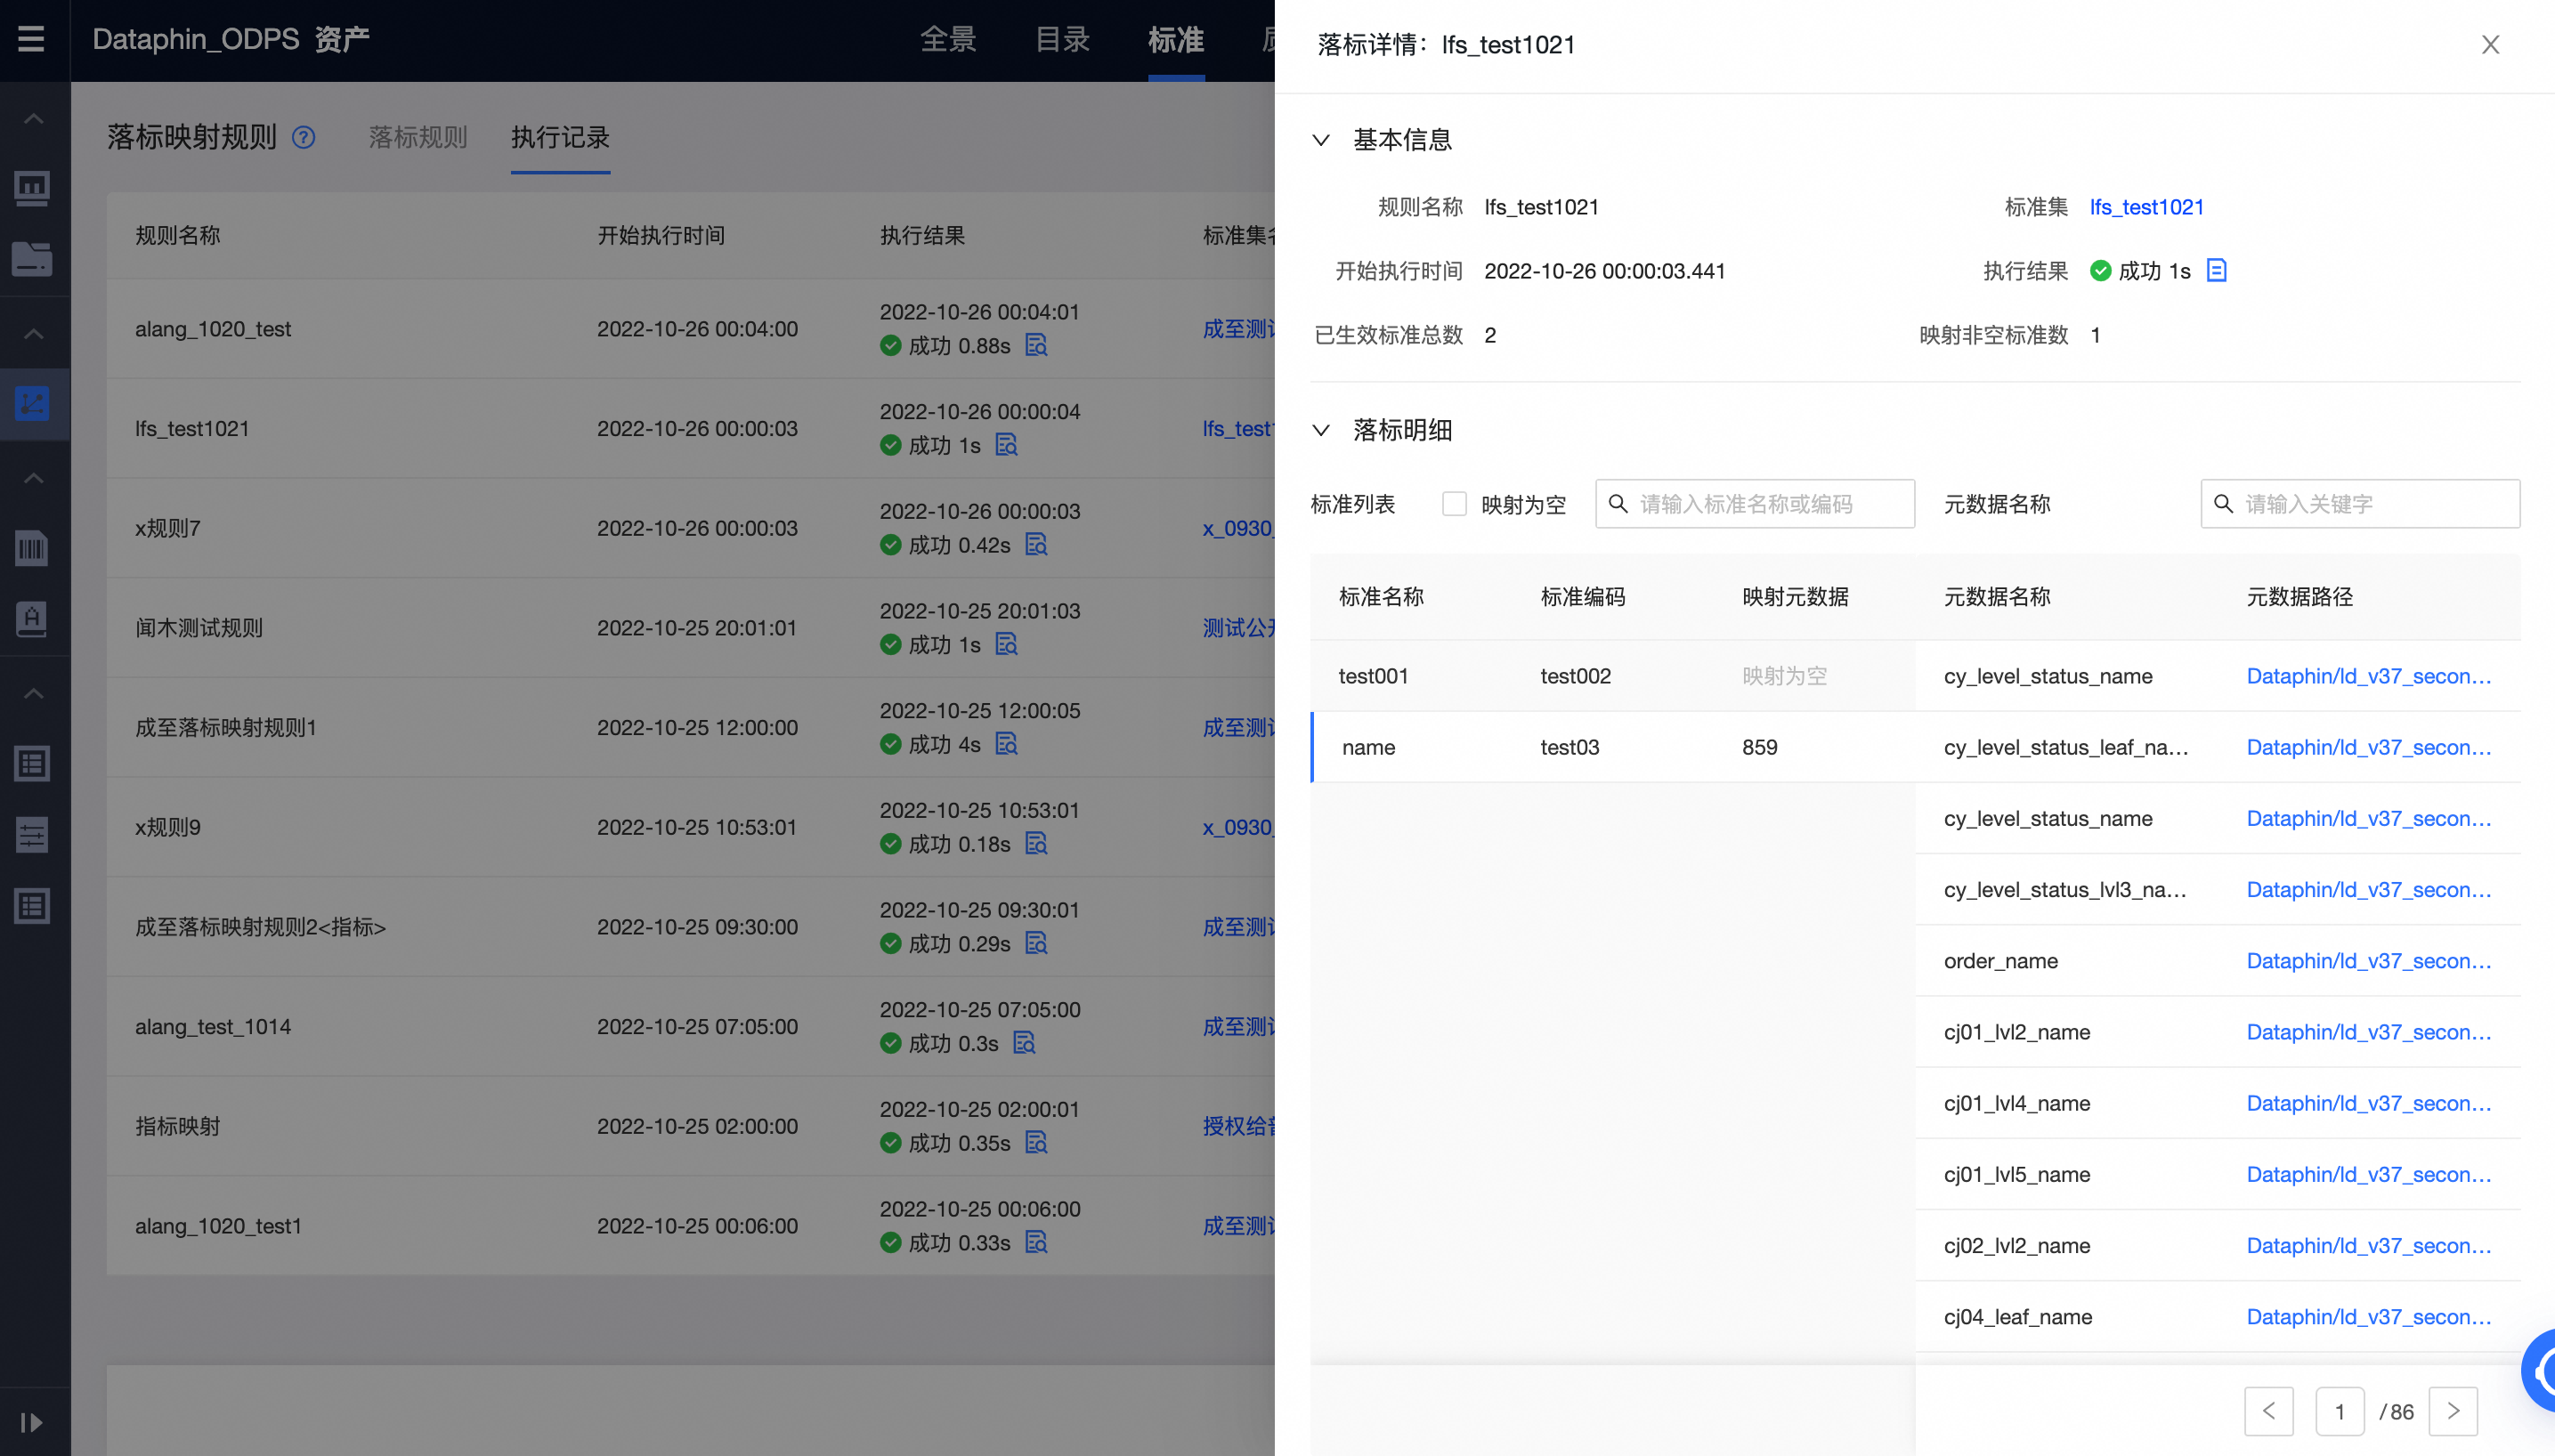
Task: Collapse the 落标明细 section
Action: click(x=1320, y=430)
